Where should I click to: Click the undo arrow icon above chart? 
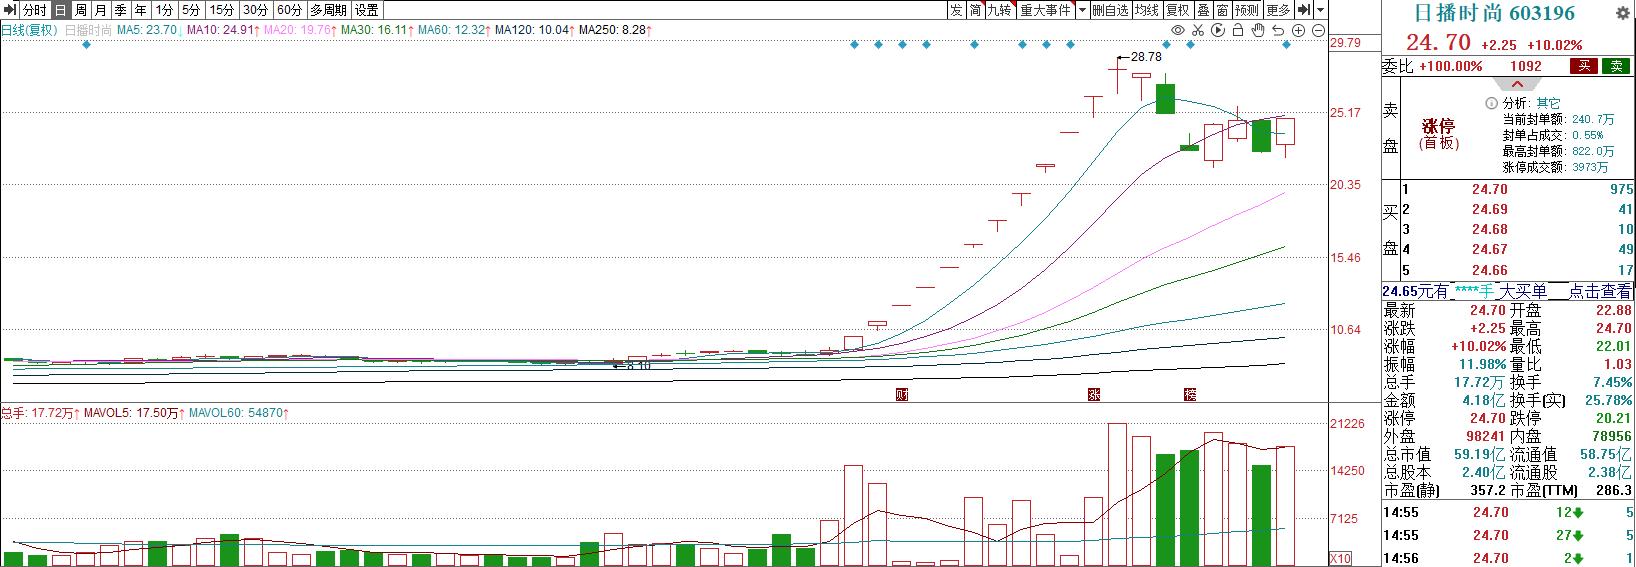point(1278,31)
